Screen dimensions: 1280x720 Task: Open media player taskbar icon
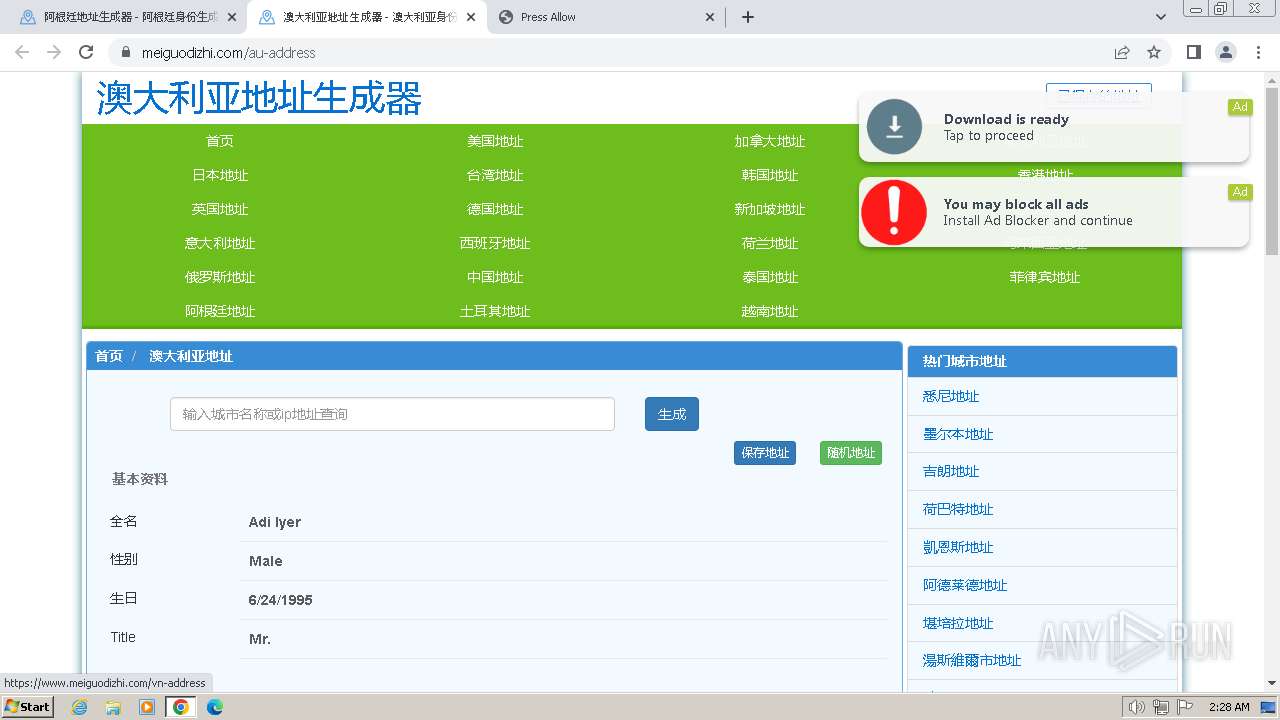(x=147, y=707)
